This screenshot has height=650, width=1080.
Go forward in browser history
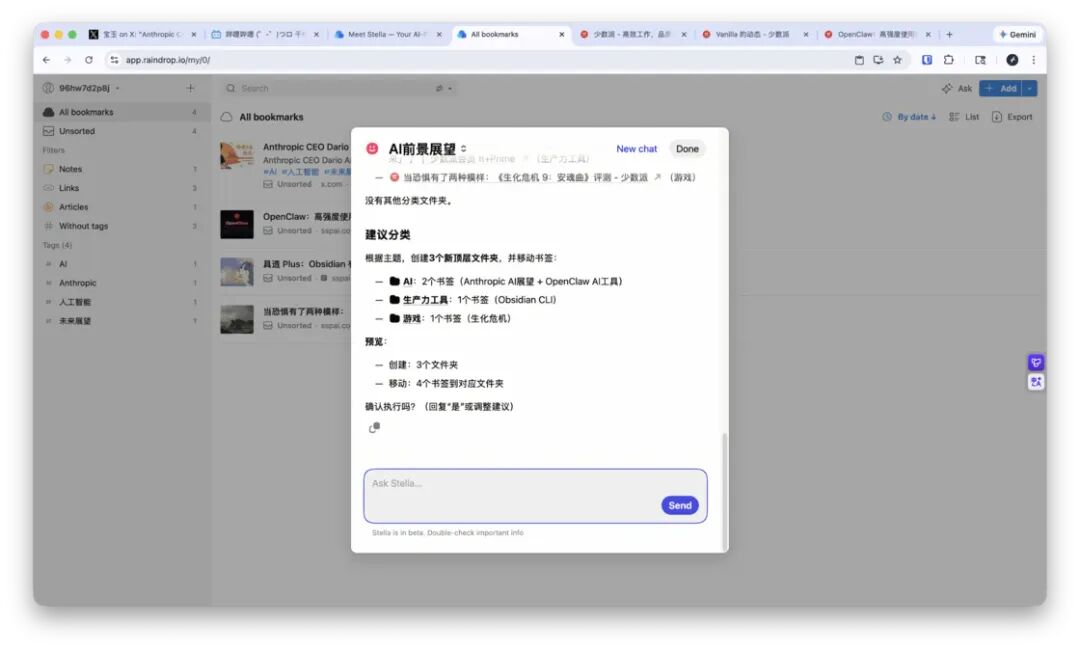pyautogui.click(x=68, y=60)
